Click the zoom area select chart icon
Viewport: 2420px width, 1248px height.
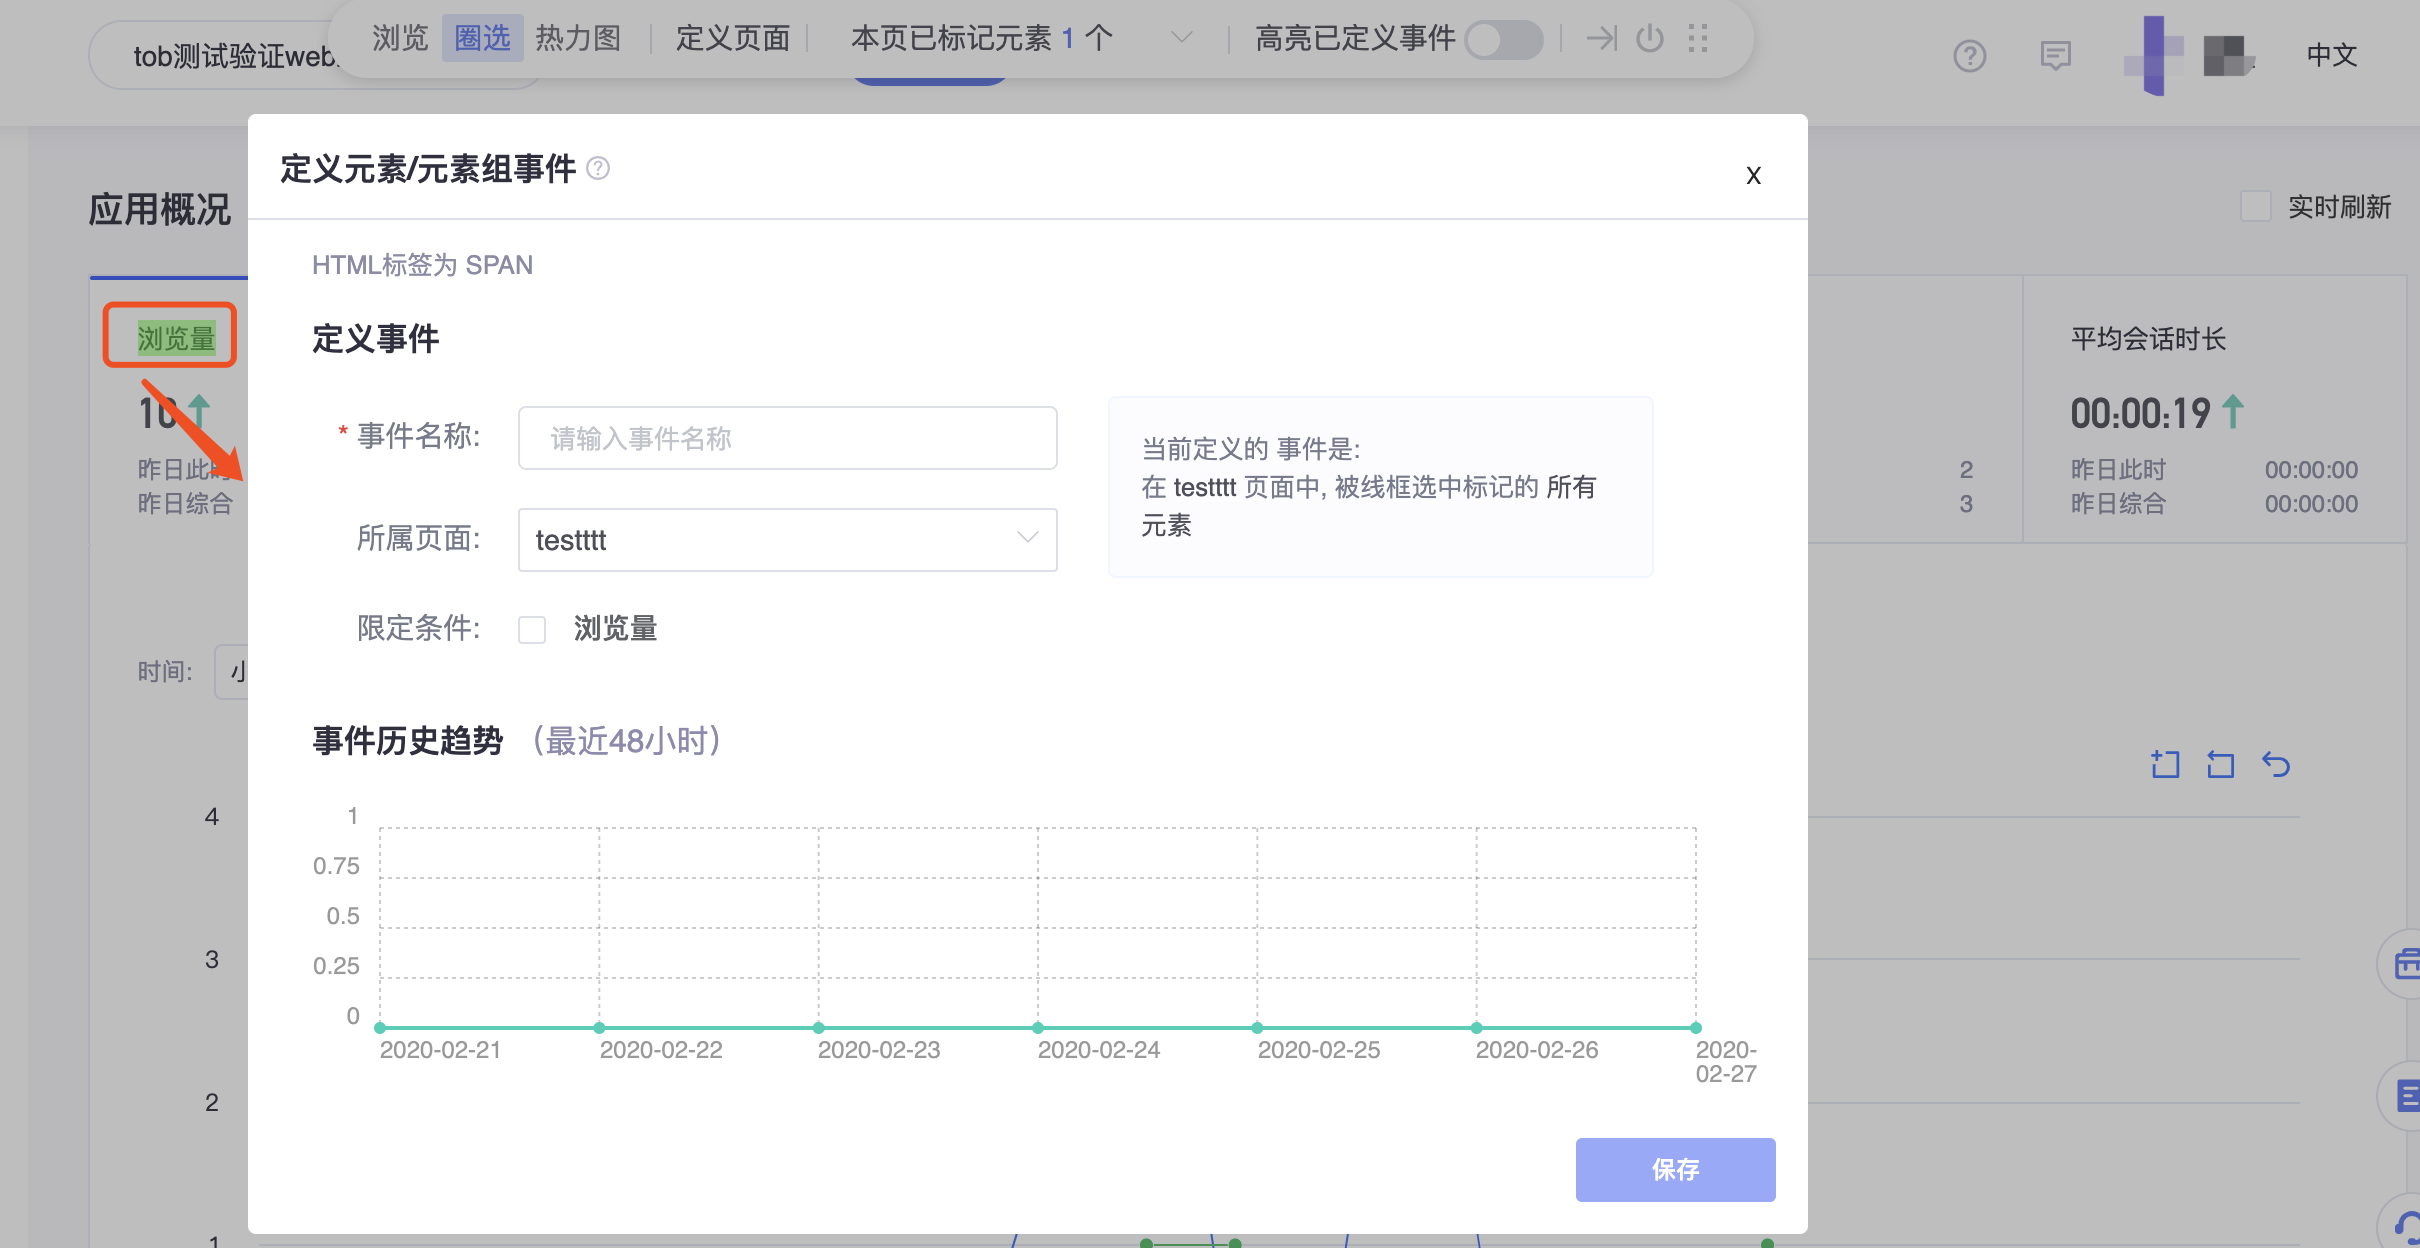point(2165,765)
